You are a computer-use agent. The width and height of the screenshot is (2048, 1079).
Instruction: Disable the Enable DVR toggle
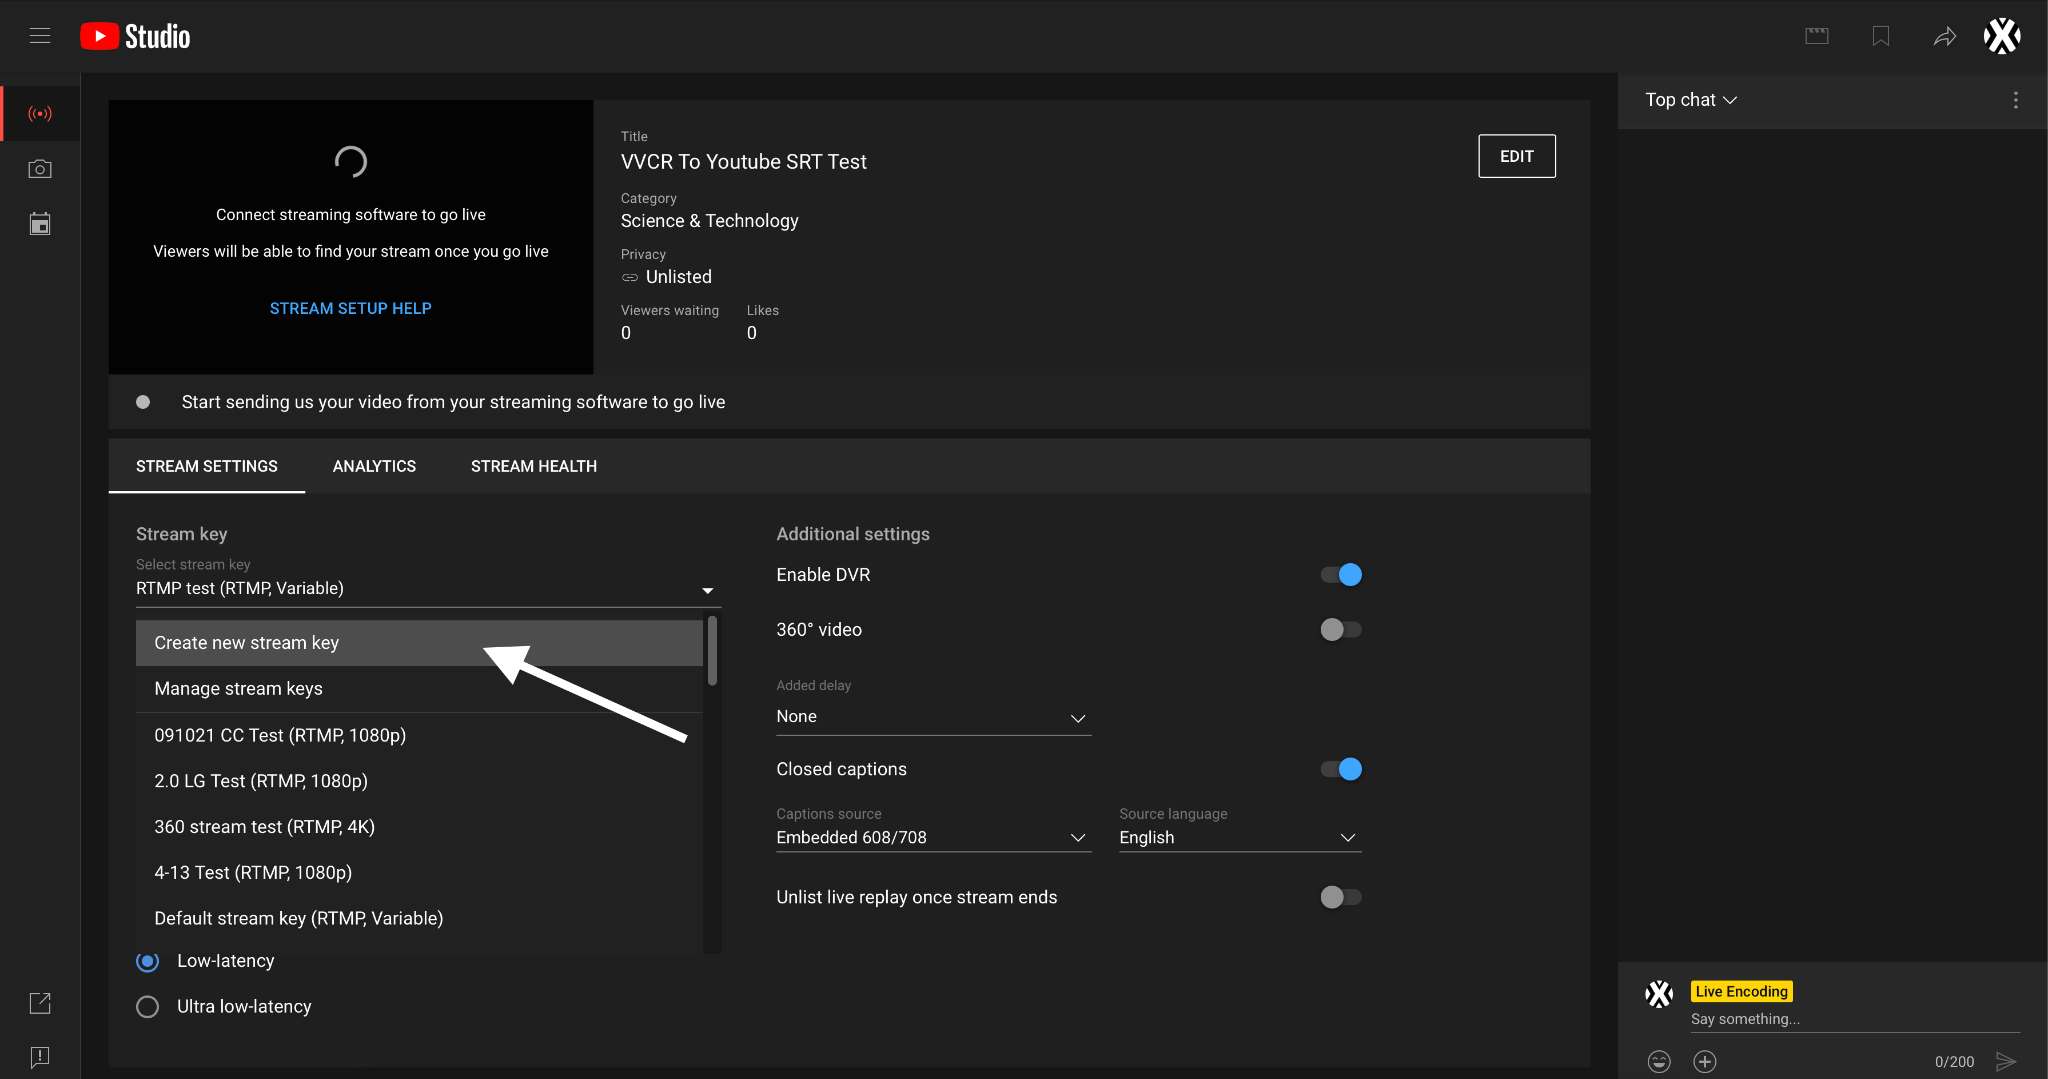tap(1340, 574)
